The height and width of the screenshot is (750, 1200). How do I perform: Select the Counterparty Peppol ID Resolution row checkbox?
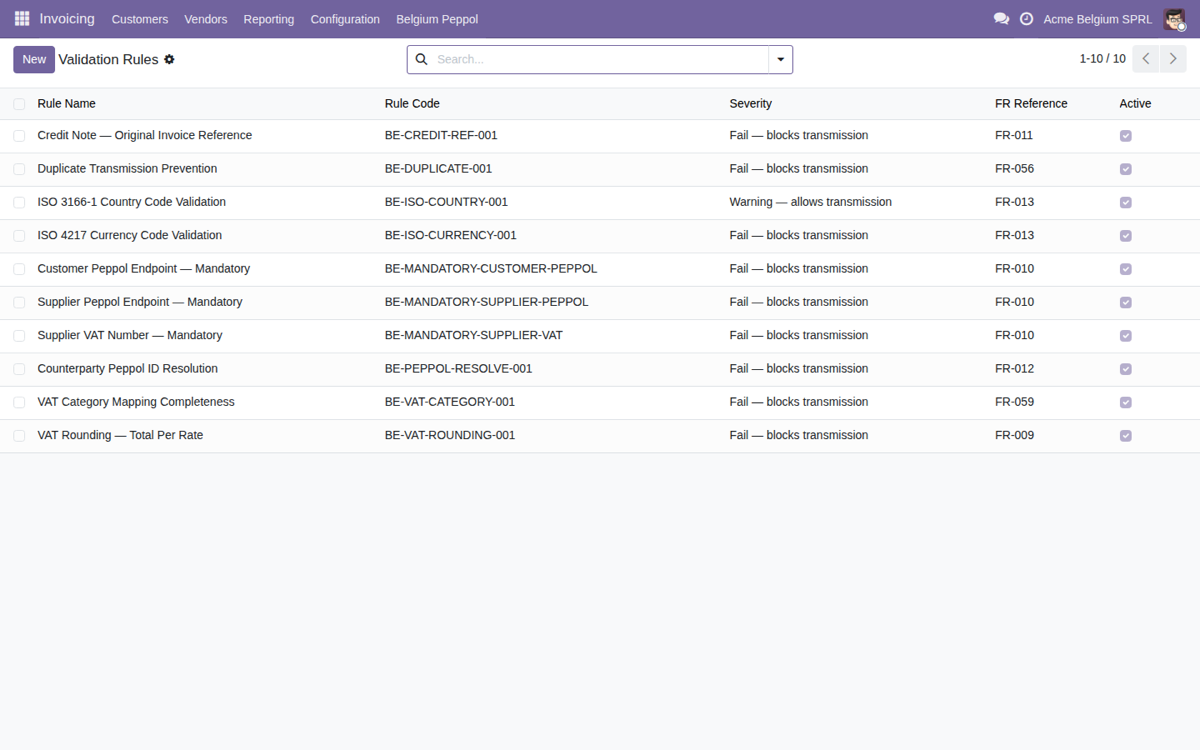(x=19, y=369)
